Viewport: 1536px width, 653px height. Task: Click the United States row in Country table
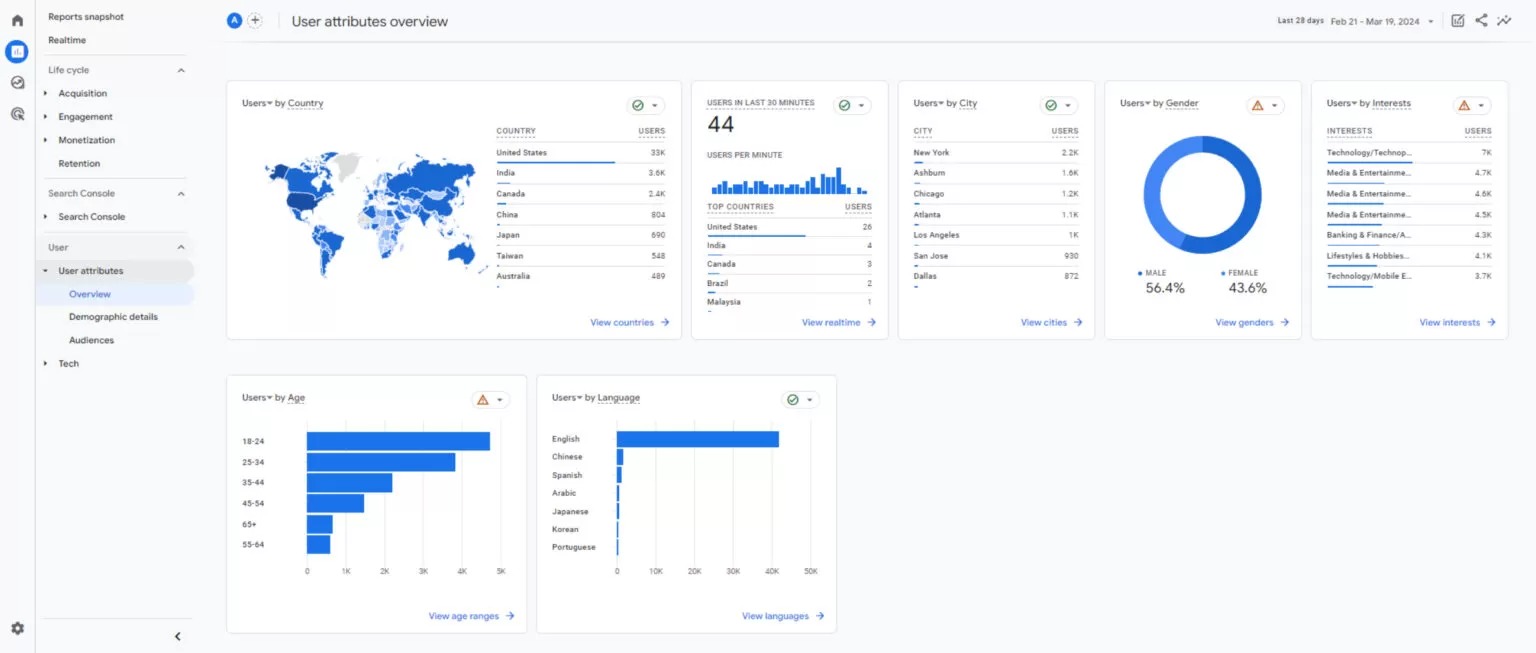[581, 153]
